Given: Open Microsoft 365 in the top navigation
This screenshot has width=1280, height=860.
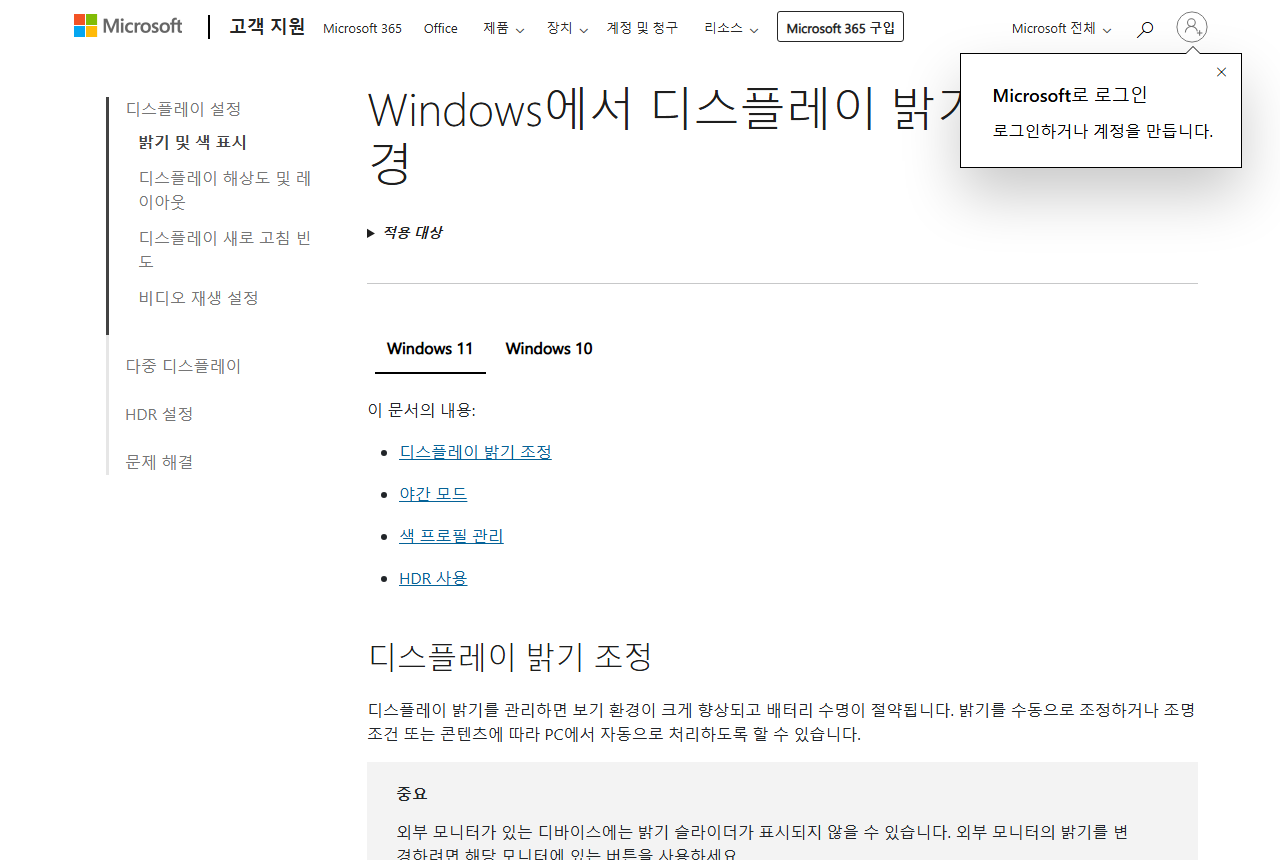Looking at the screenshot, I should tap(362, 28).
